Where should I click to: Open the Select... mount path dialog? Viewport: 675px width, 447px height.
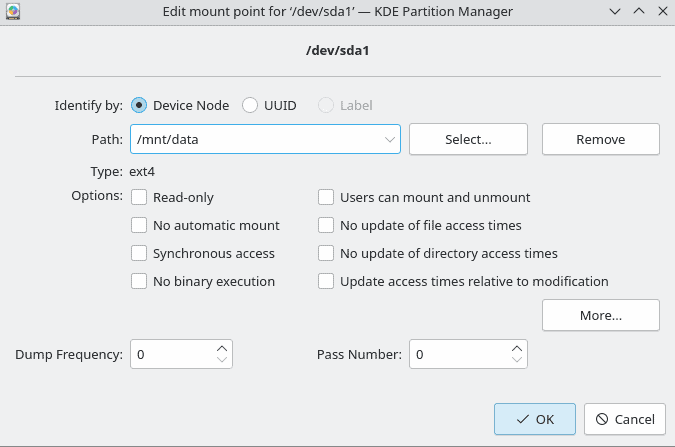coord(468,139)
